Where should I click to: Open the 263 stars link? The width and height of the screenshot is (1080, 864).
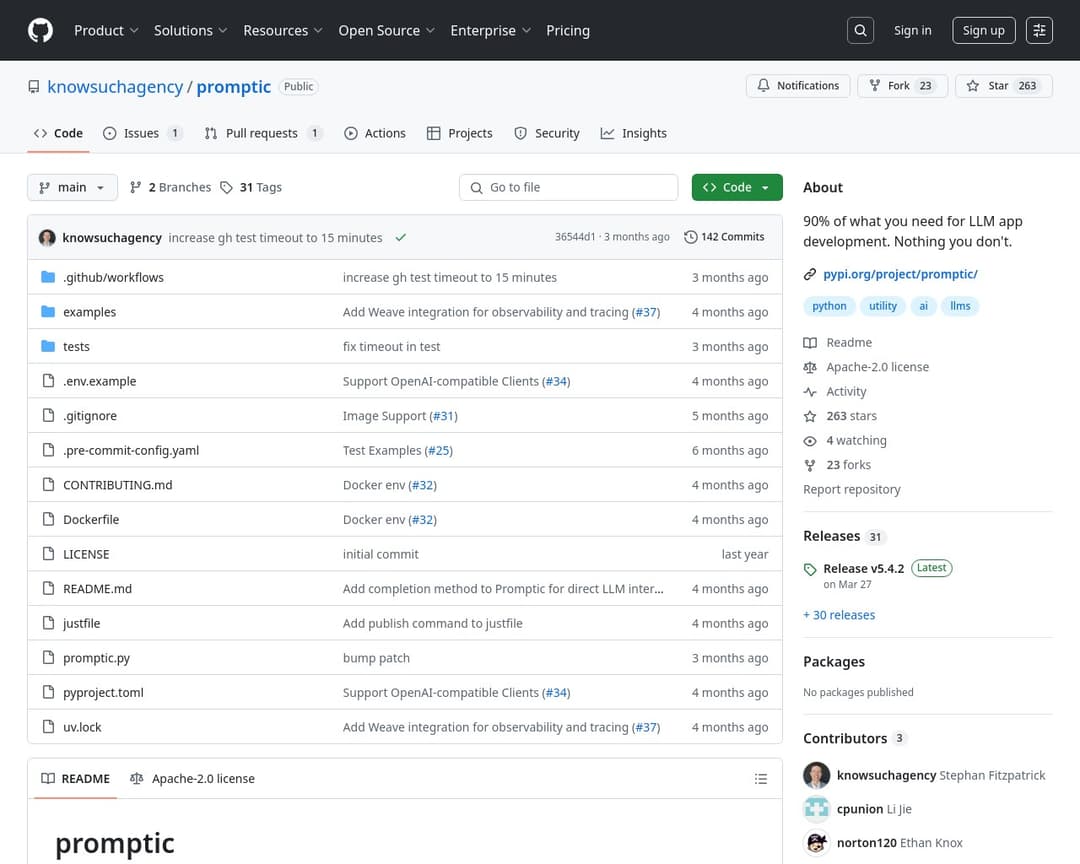(x=851, y=416)
